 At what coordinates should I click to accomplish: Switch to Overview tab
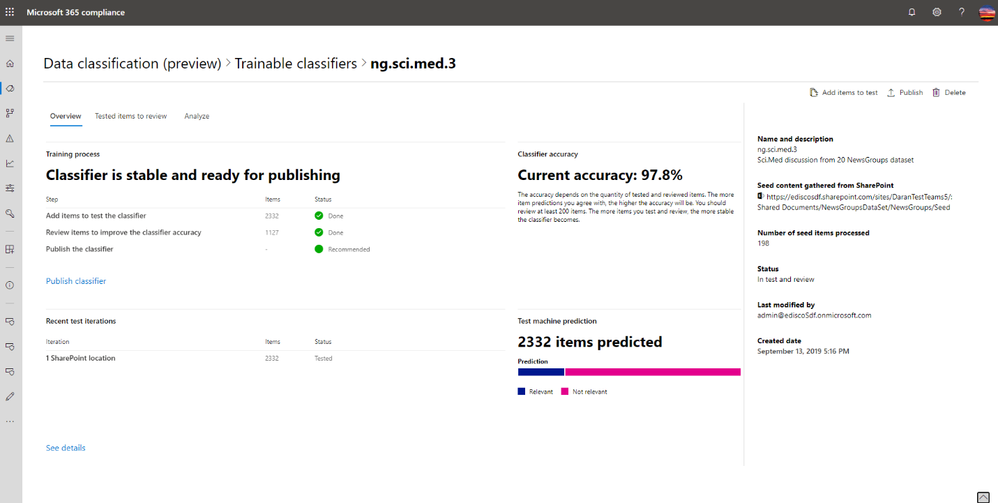pos(66,116)
